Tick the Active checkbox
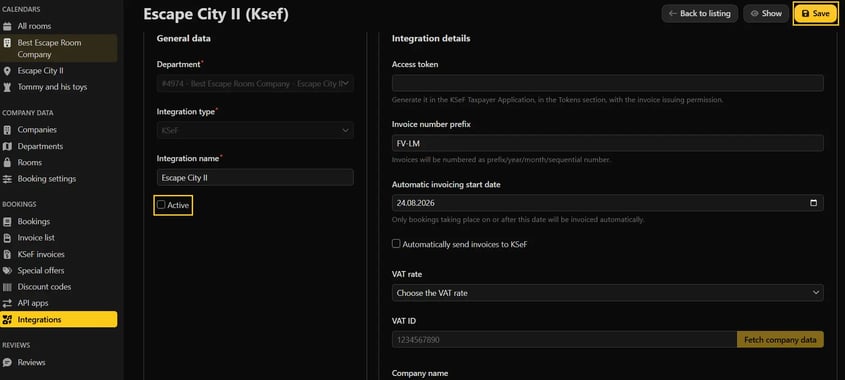This screenshot has width=845, height=380. tap(161, 205)
